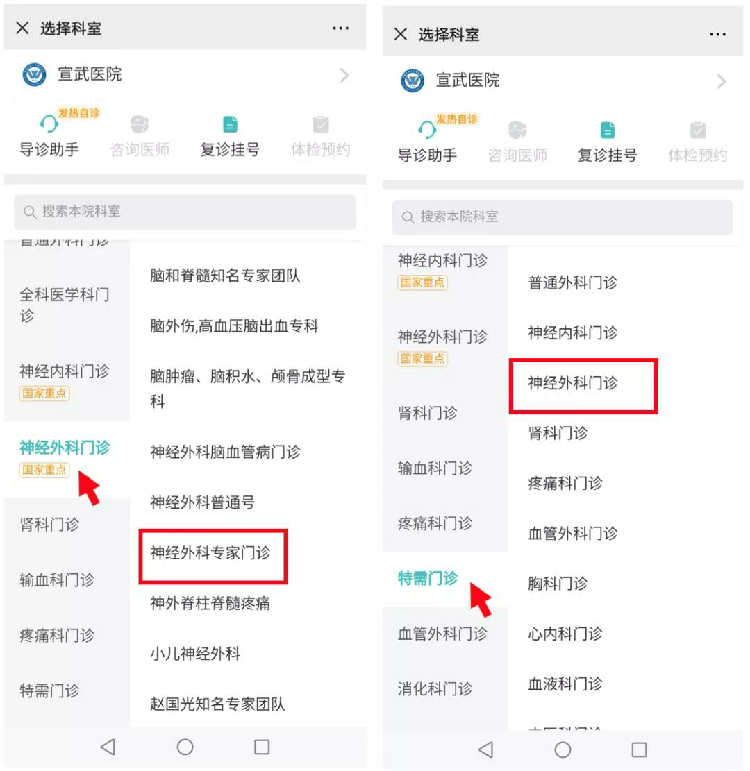The height and width of the screenshot is (771, 750).
Task: Choose 神经外科门诊 in right screen list
Action: point(572,383)
